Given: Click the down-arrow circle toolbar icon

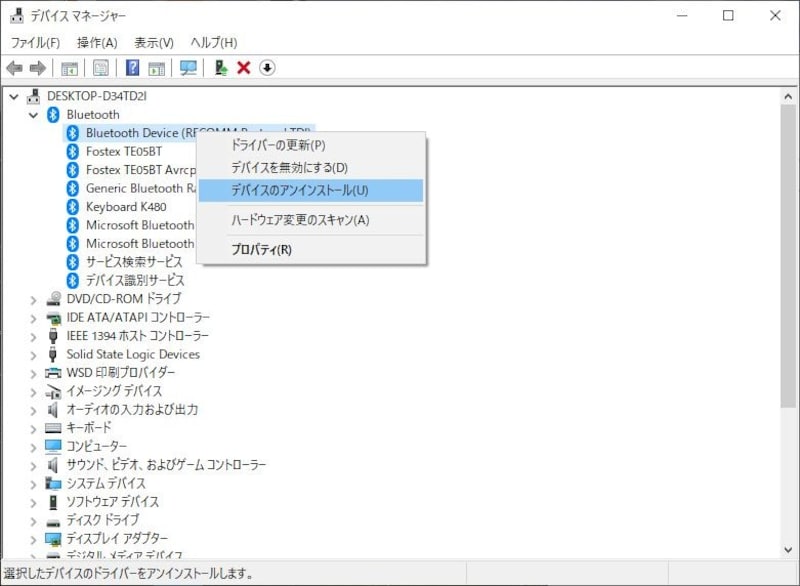Looking at the screenshot, I should tap(267, 68).
